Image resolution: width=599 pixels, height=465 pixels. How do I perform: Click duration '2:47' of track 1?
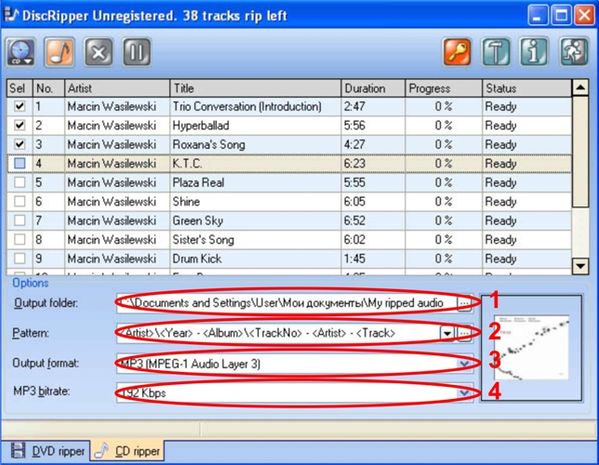(x=355, y=106)
